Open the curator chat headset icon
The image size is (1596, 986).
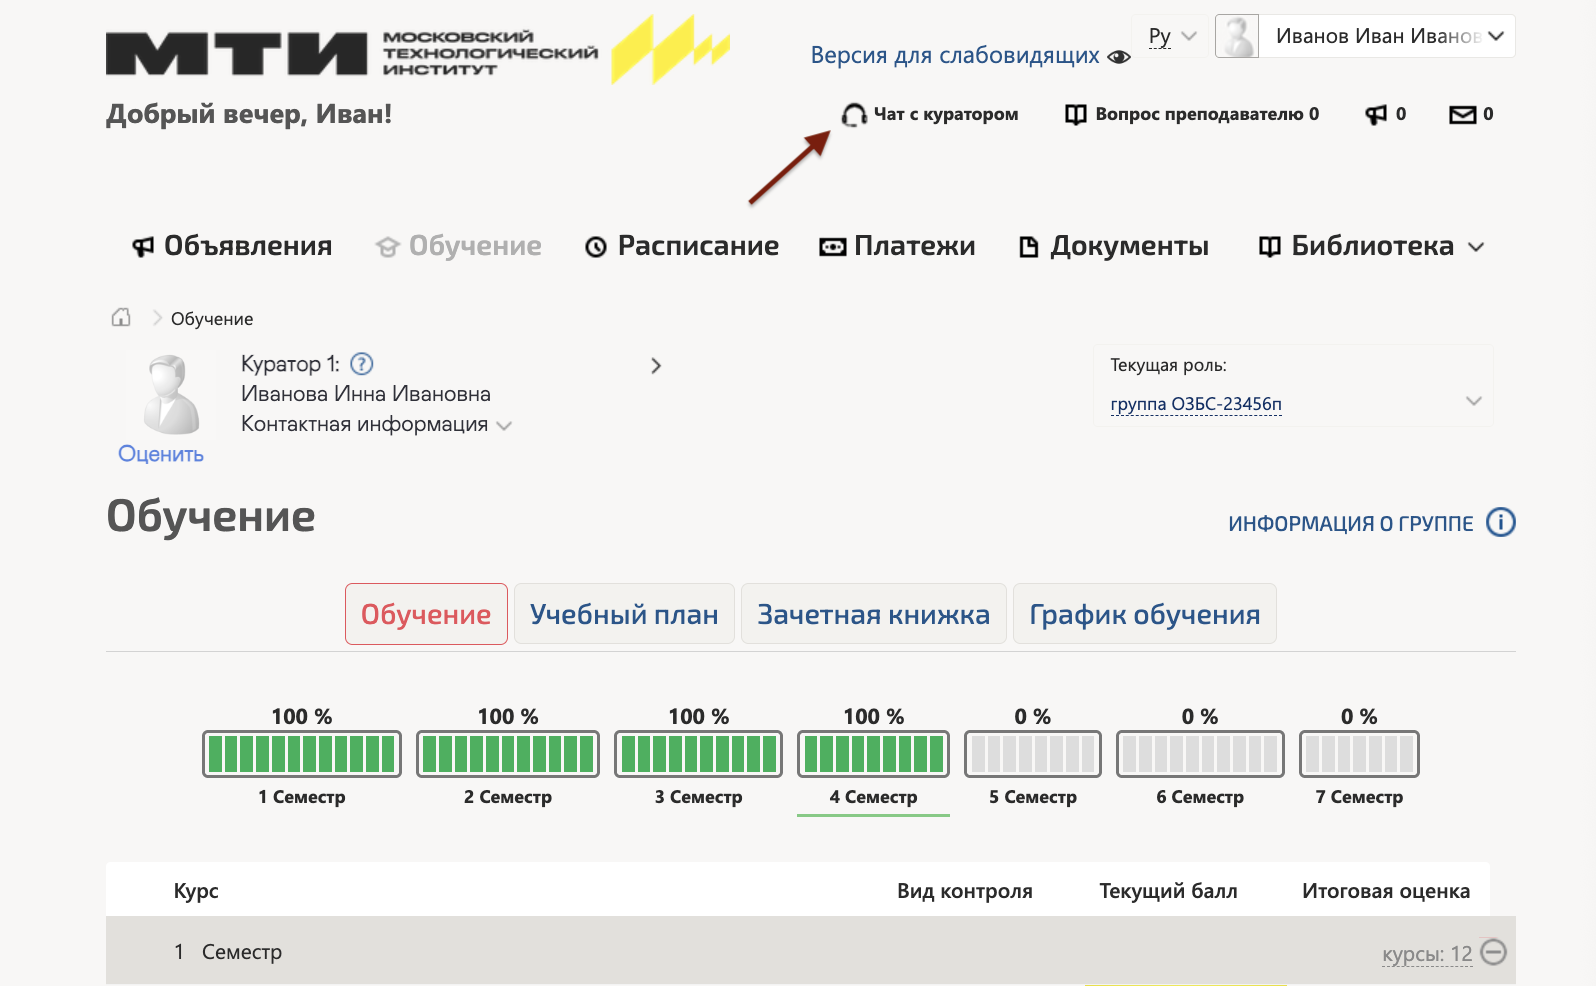click(x=853, y=115)
